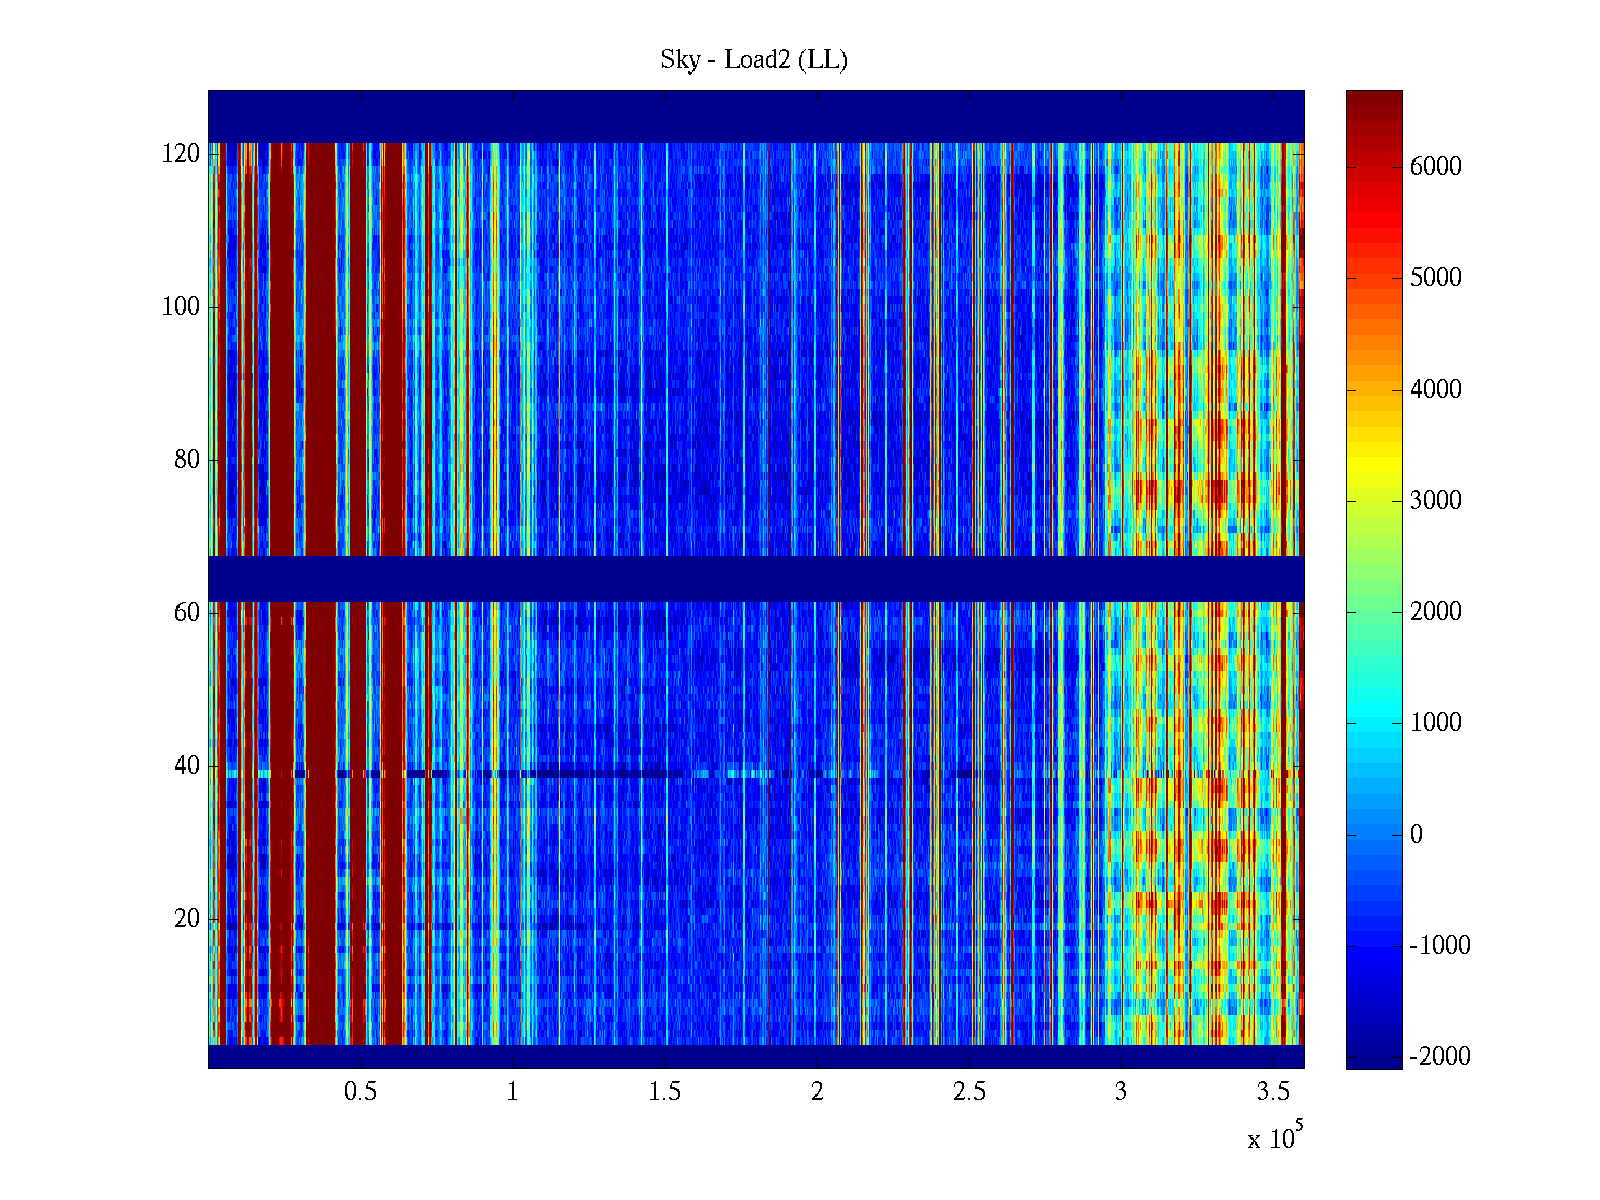Select the x-axis tick label 2.5
Viewport: 1600px width, 1200px height.
pyautogui.click(x=968, y=1092)
